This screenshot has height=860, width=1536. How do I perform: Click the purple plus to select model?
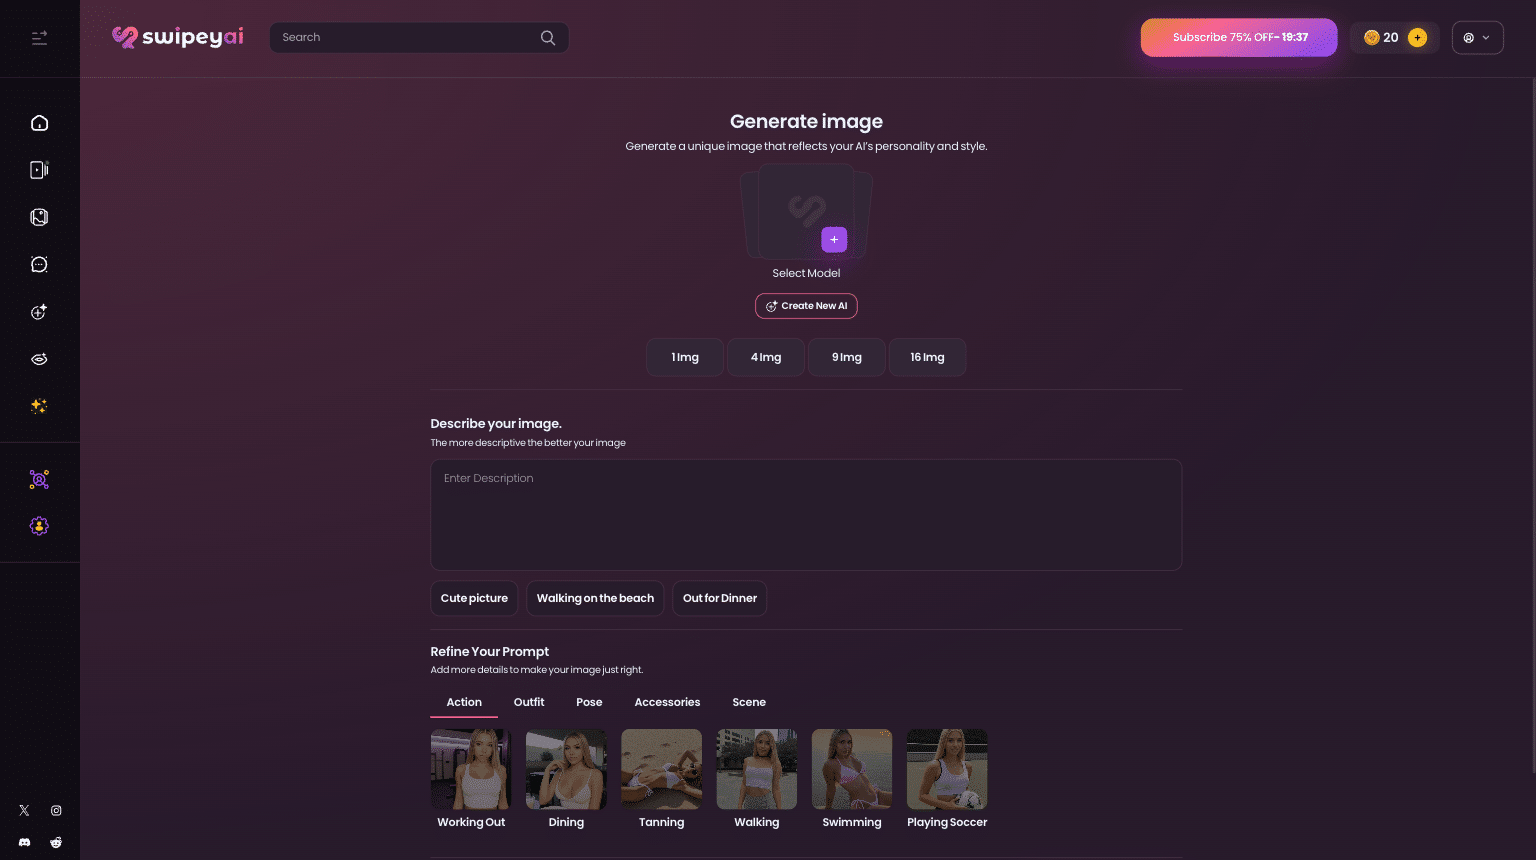coord(834,240)
